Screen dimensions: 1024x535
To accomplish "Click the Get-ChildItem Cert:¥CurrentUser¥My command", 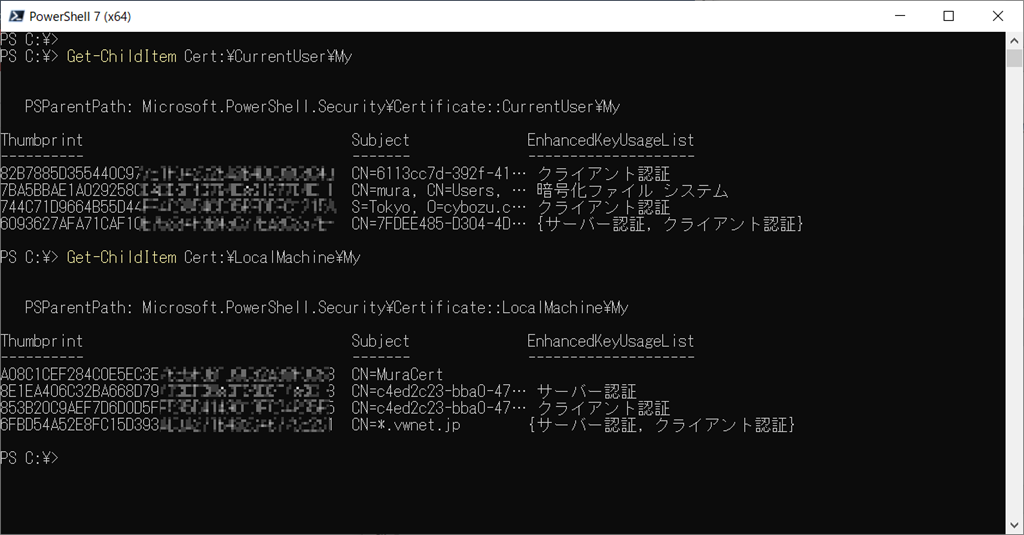I will (x=209, y=57).
